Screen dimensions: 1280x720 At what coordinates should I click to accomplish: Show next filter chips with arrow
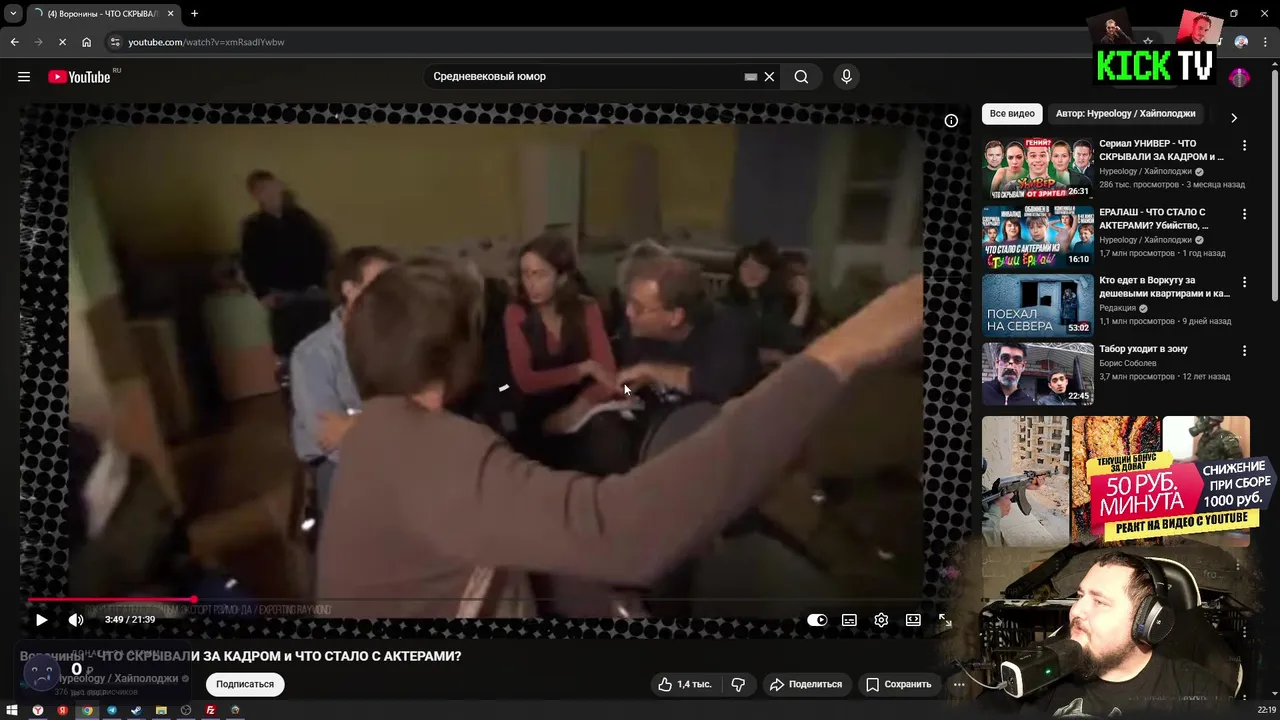[x=1234, y=117]
